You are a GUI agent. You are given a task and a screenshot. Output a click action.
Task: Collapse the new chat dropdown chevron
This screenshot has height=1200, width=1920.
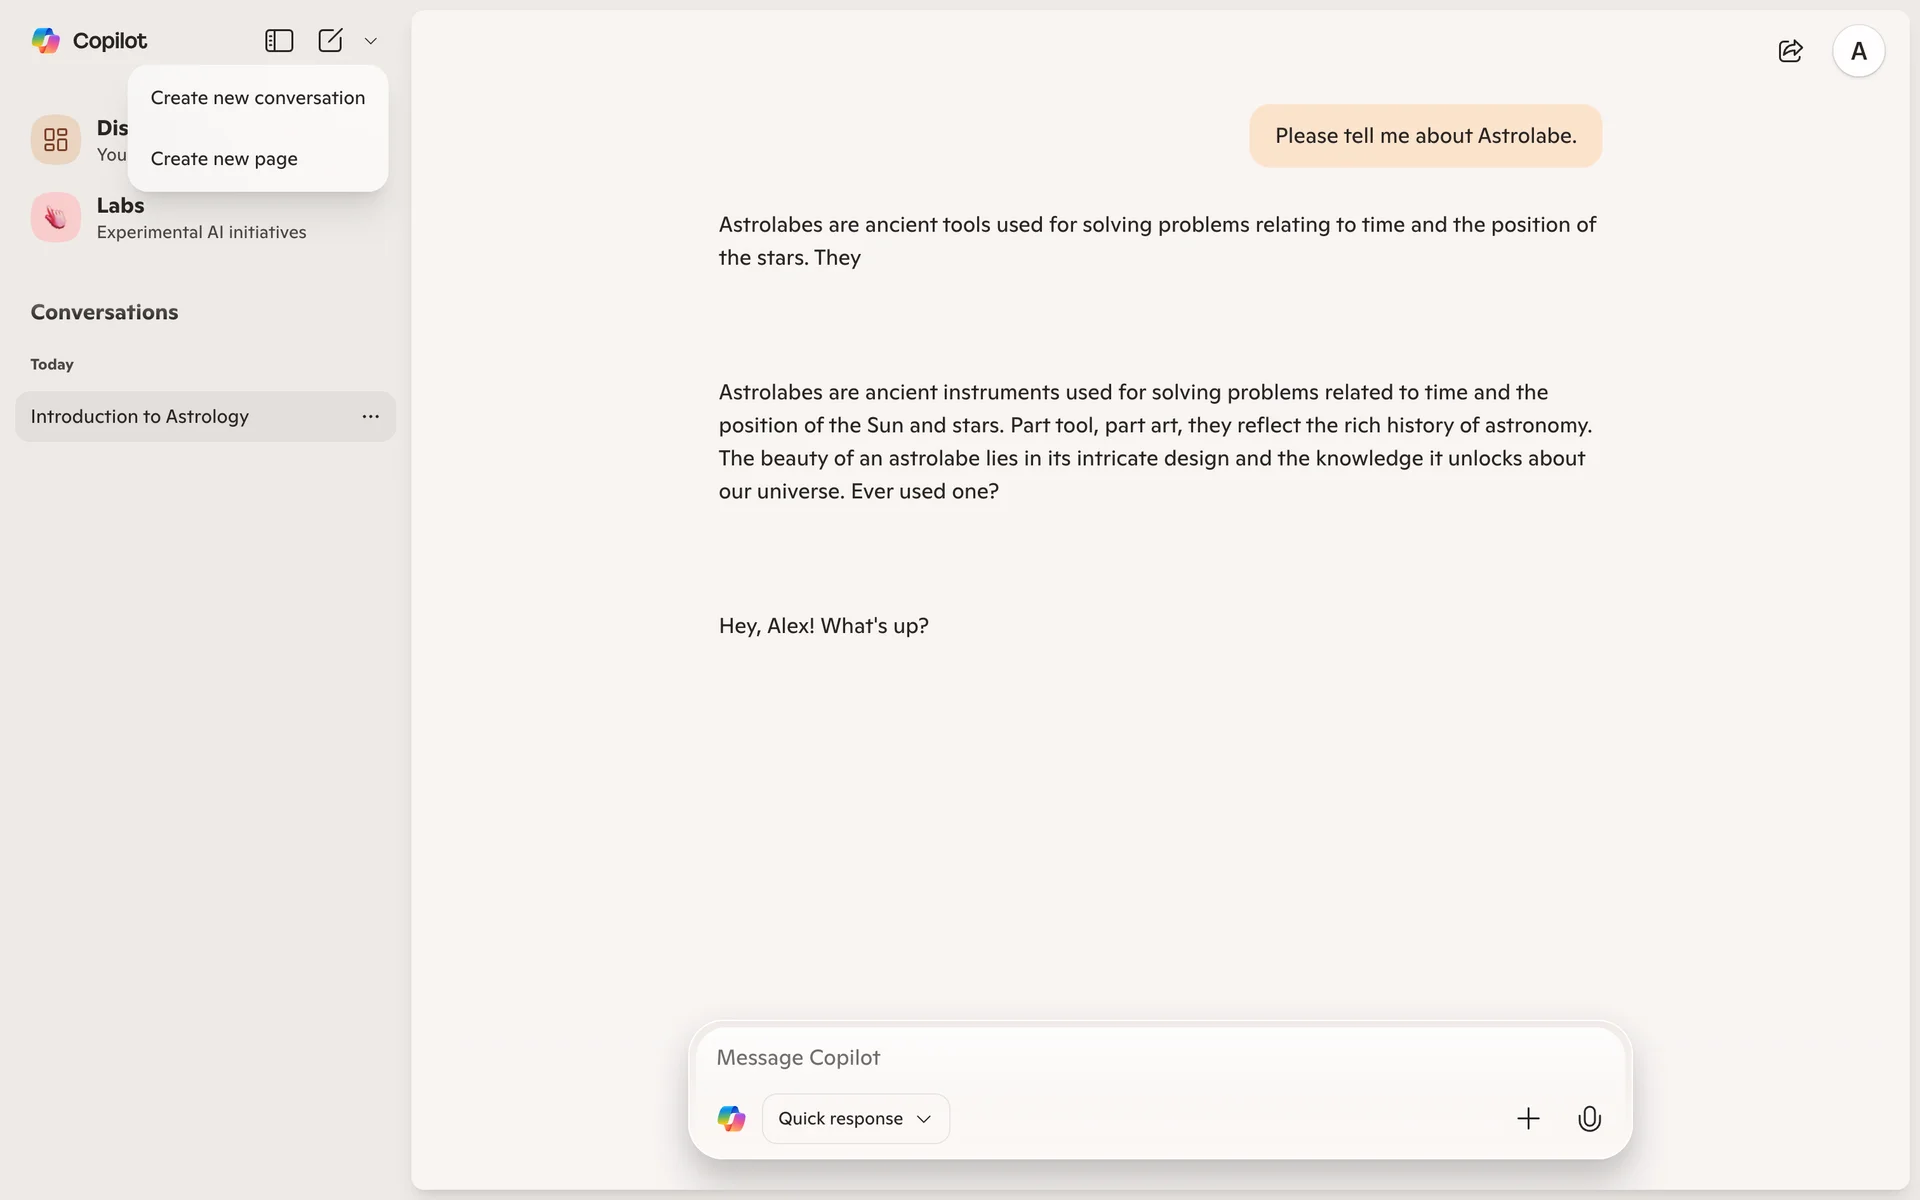pyautogui.click(x=371, y=41)
